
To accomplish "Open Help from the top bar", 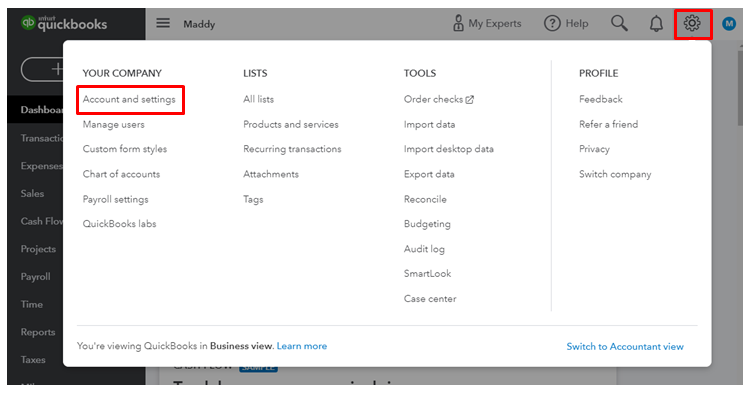I will [566, 23].
